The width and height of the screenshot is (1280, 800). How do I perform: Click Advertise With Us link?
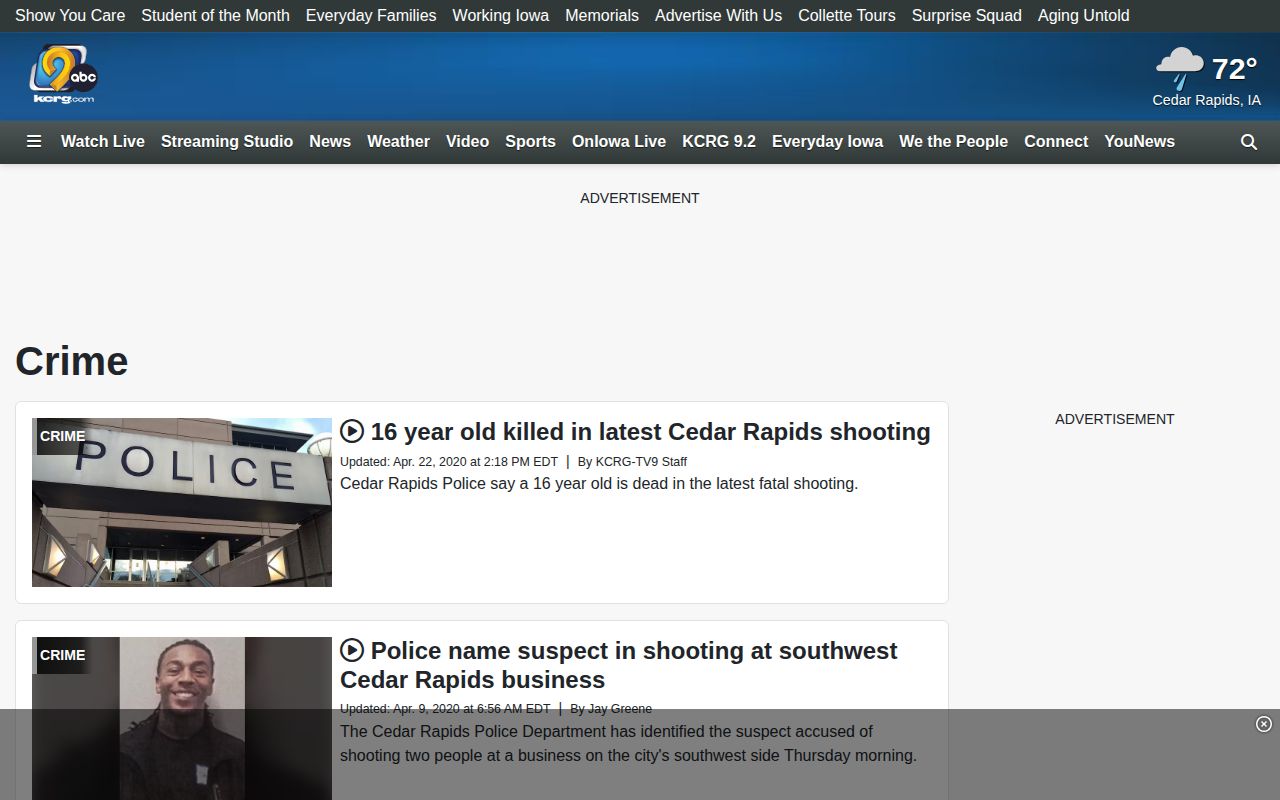click(x=718, y=16)
